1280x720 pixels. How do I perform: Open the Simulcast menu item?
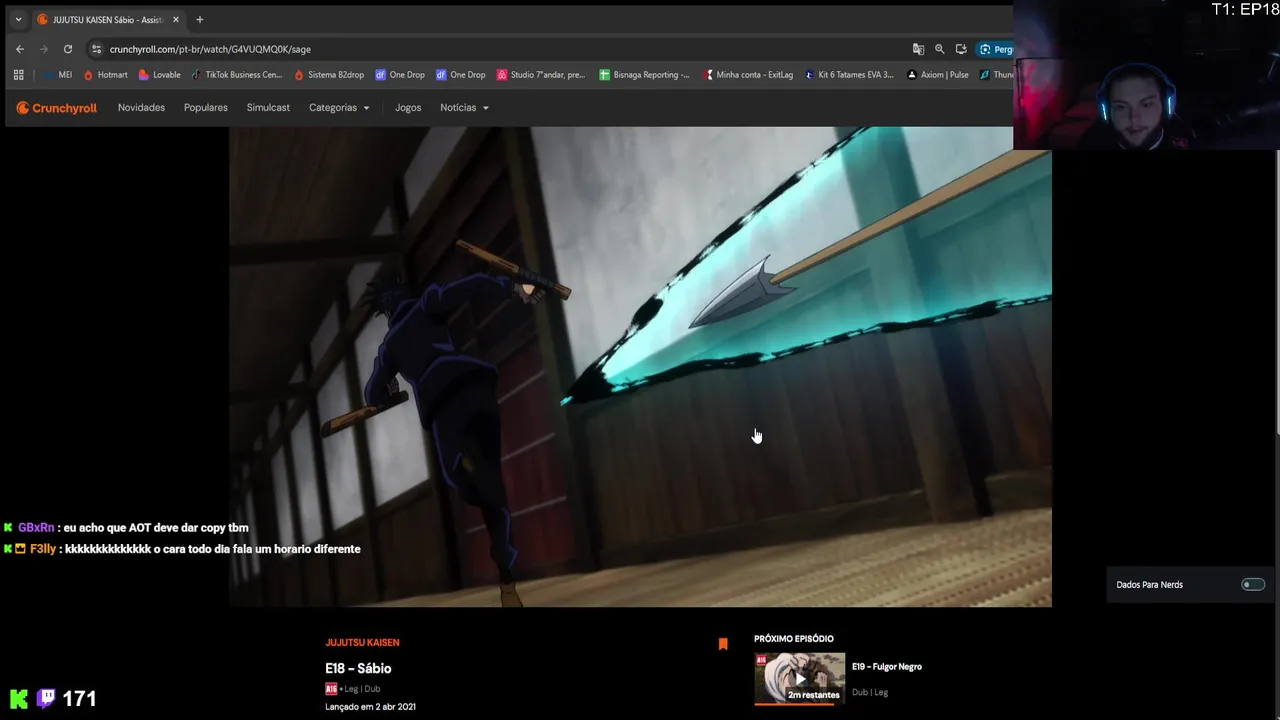click(x=268, y=108)
